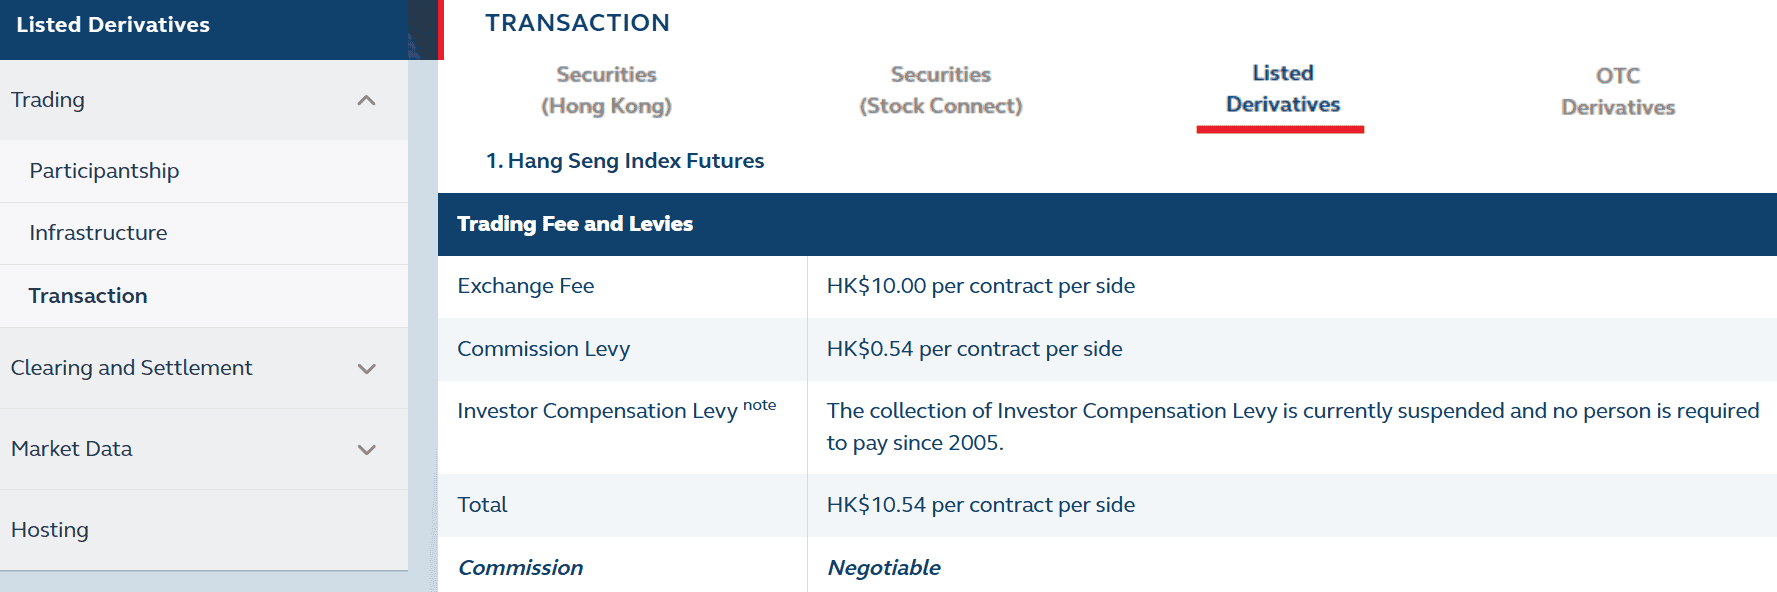Open the Infrastructure page
The height and width of the screenshot is (592, 1777).
click(98, 233)
